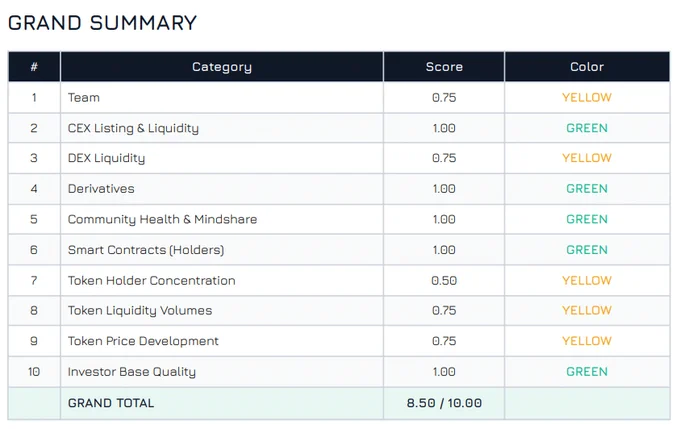Screen dimensions: 680x429
Task: Click YELLOW in the Team row
Action: click(587, 98)
